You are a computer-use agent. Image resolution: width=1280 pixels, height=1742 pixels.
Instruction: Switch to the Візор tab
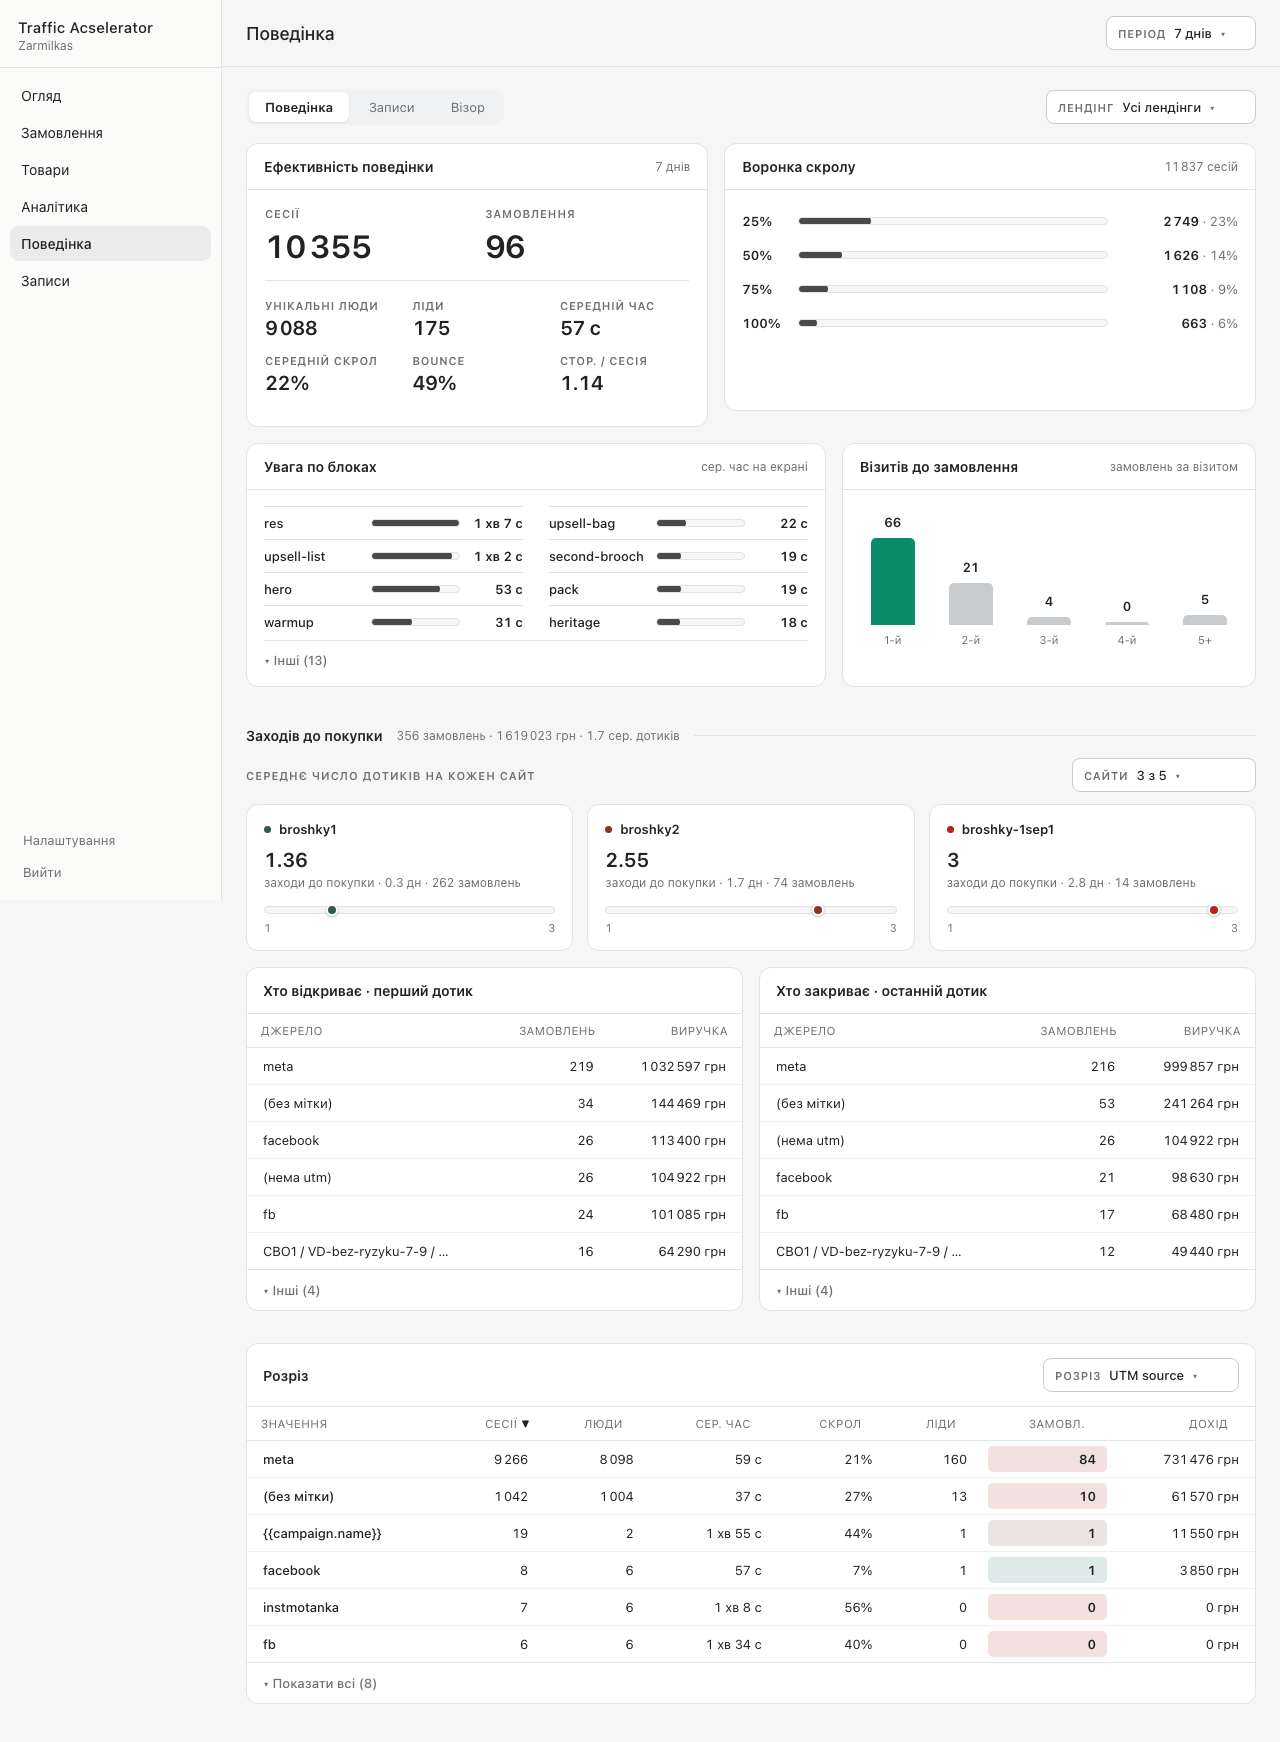[467, 107]
